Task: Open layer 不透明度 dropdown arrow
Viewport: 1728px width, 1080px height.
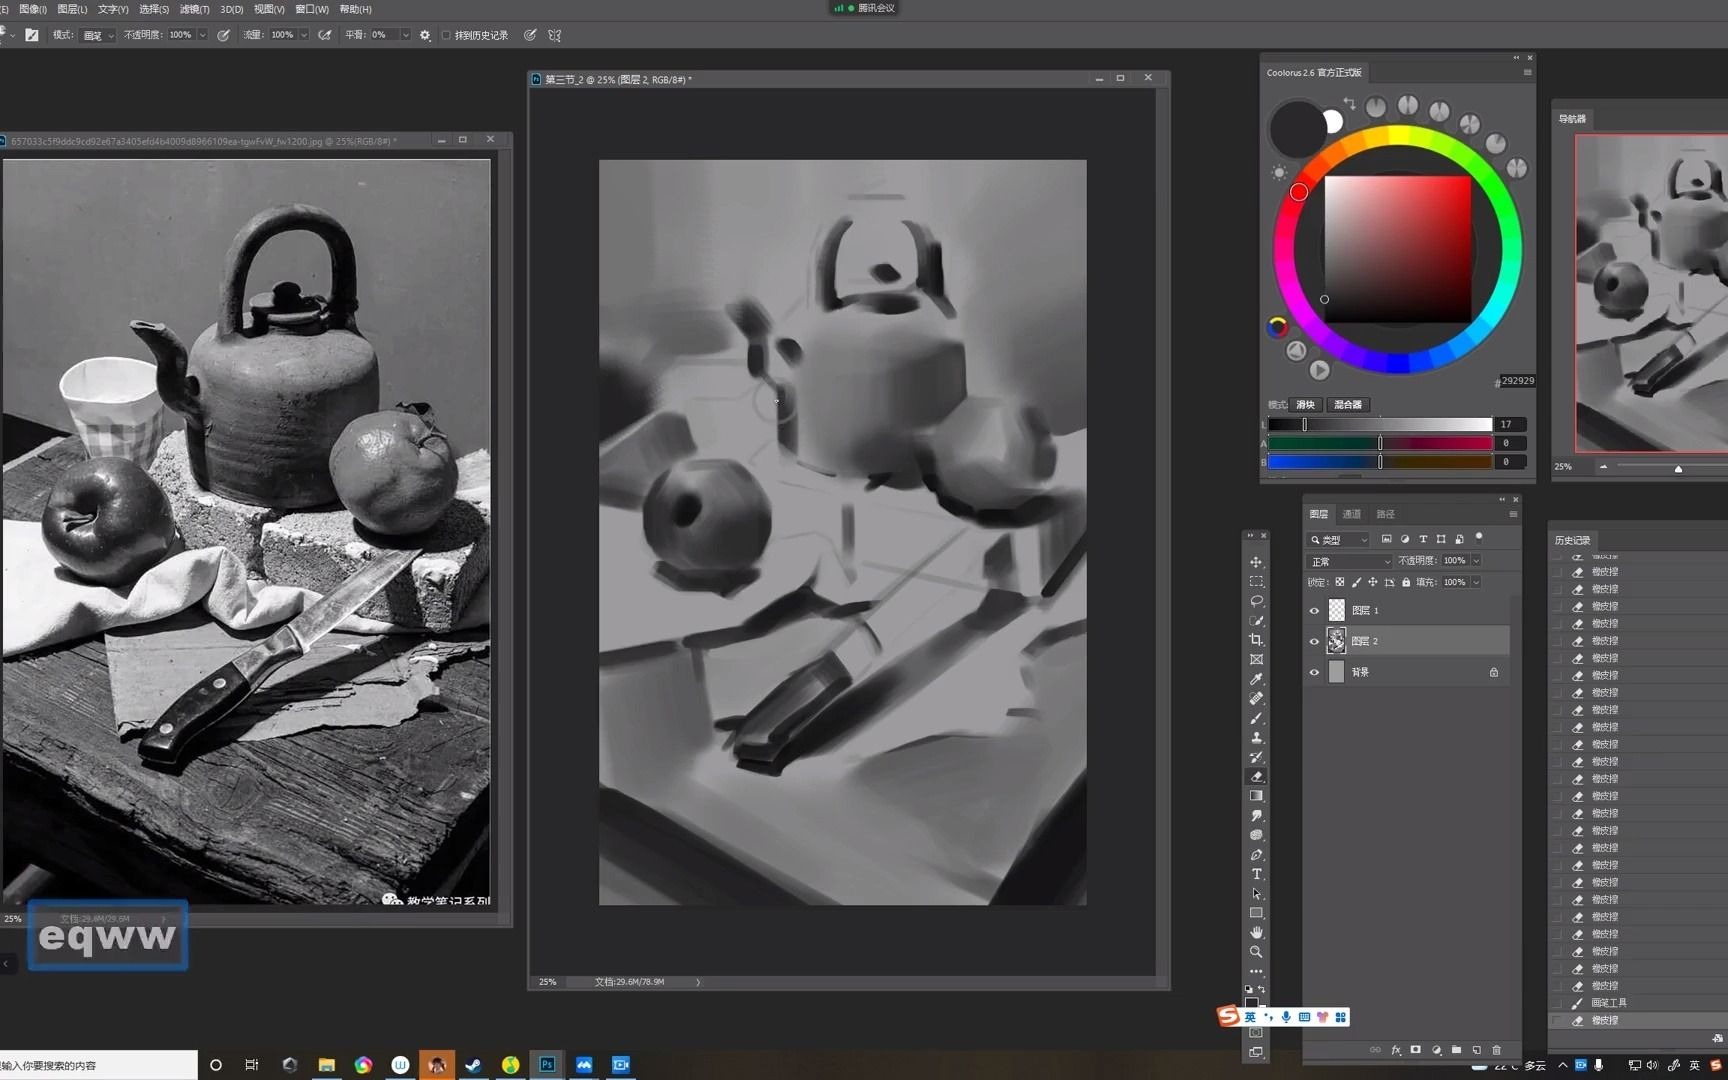Action: tap(1476, 561)
